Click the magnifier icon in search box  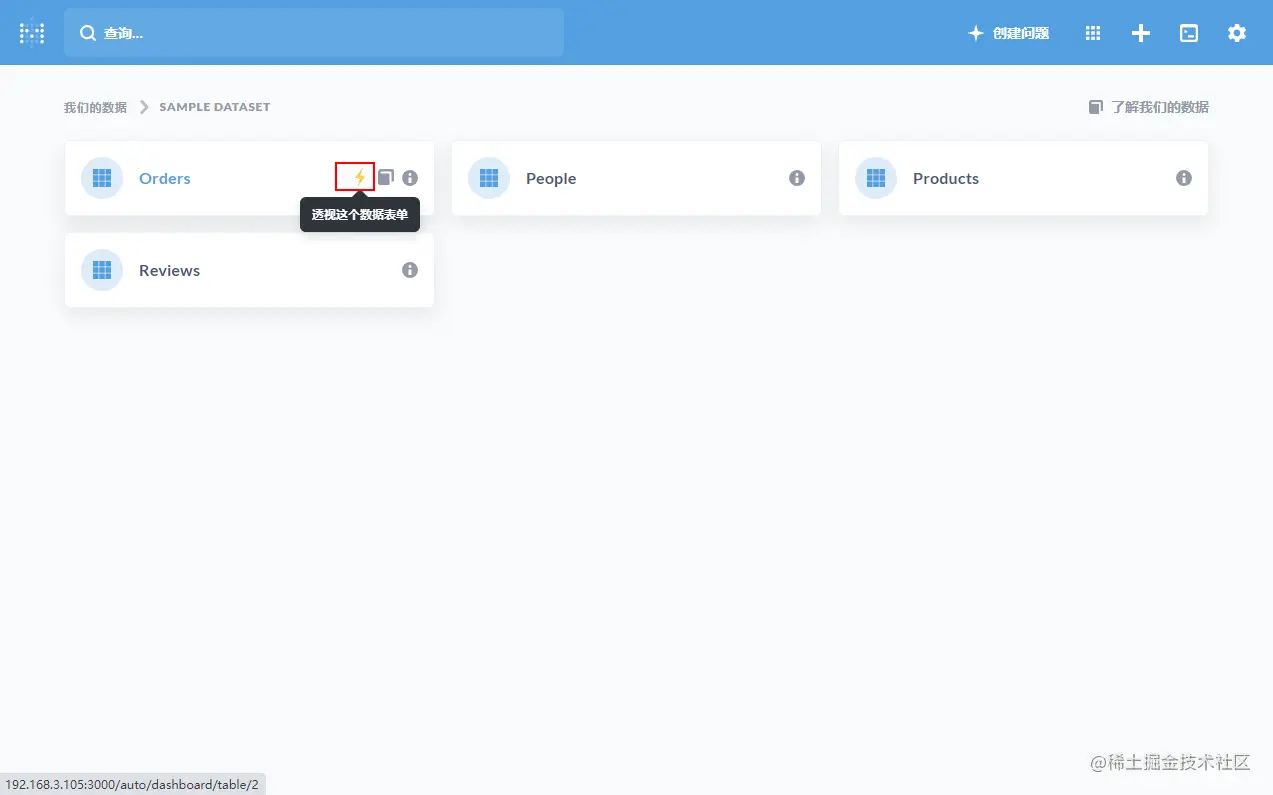click(x=88, y=33)
